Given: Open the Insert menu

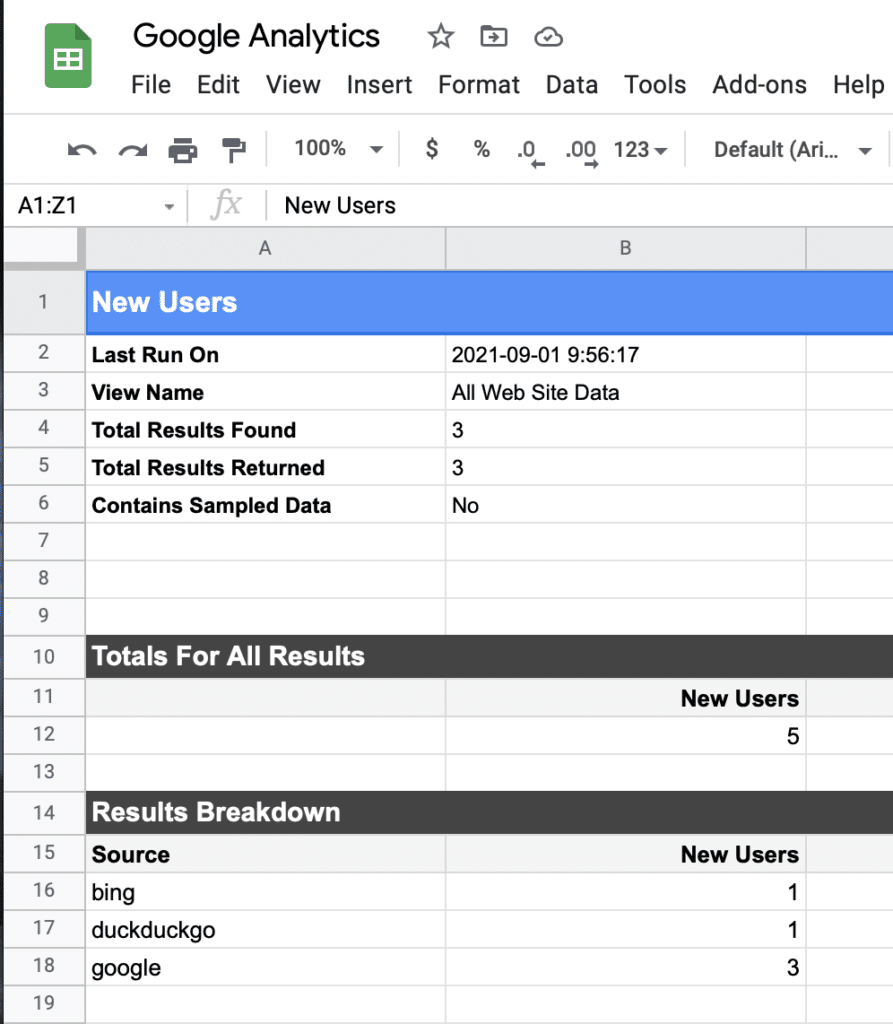Looking at the screenshot, I should coord(380,85).
